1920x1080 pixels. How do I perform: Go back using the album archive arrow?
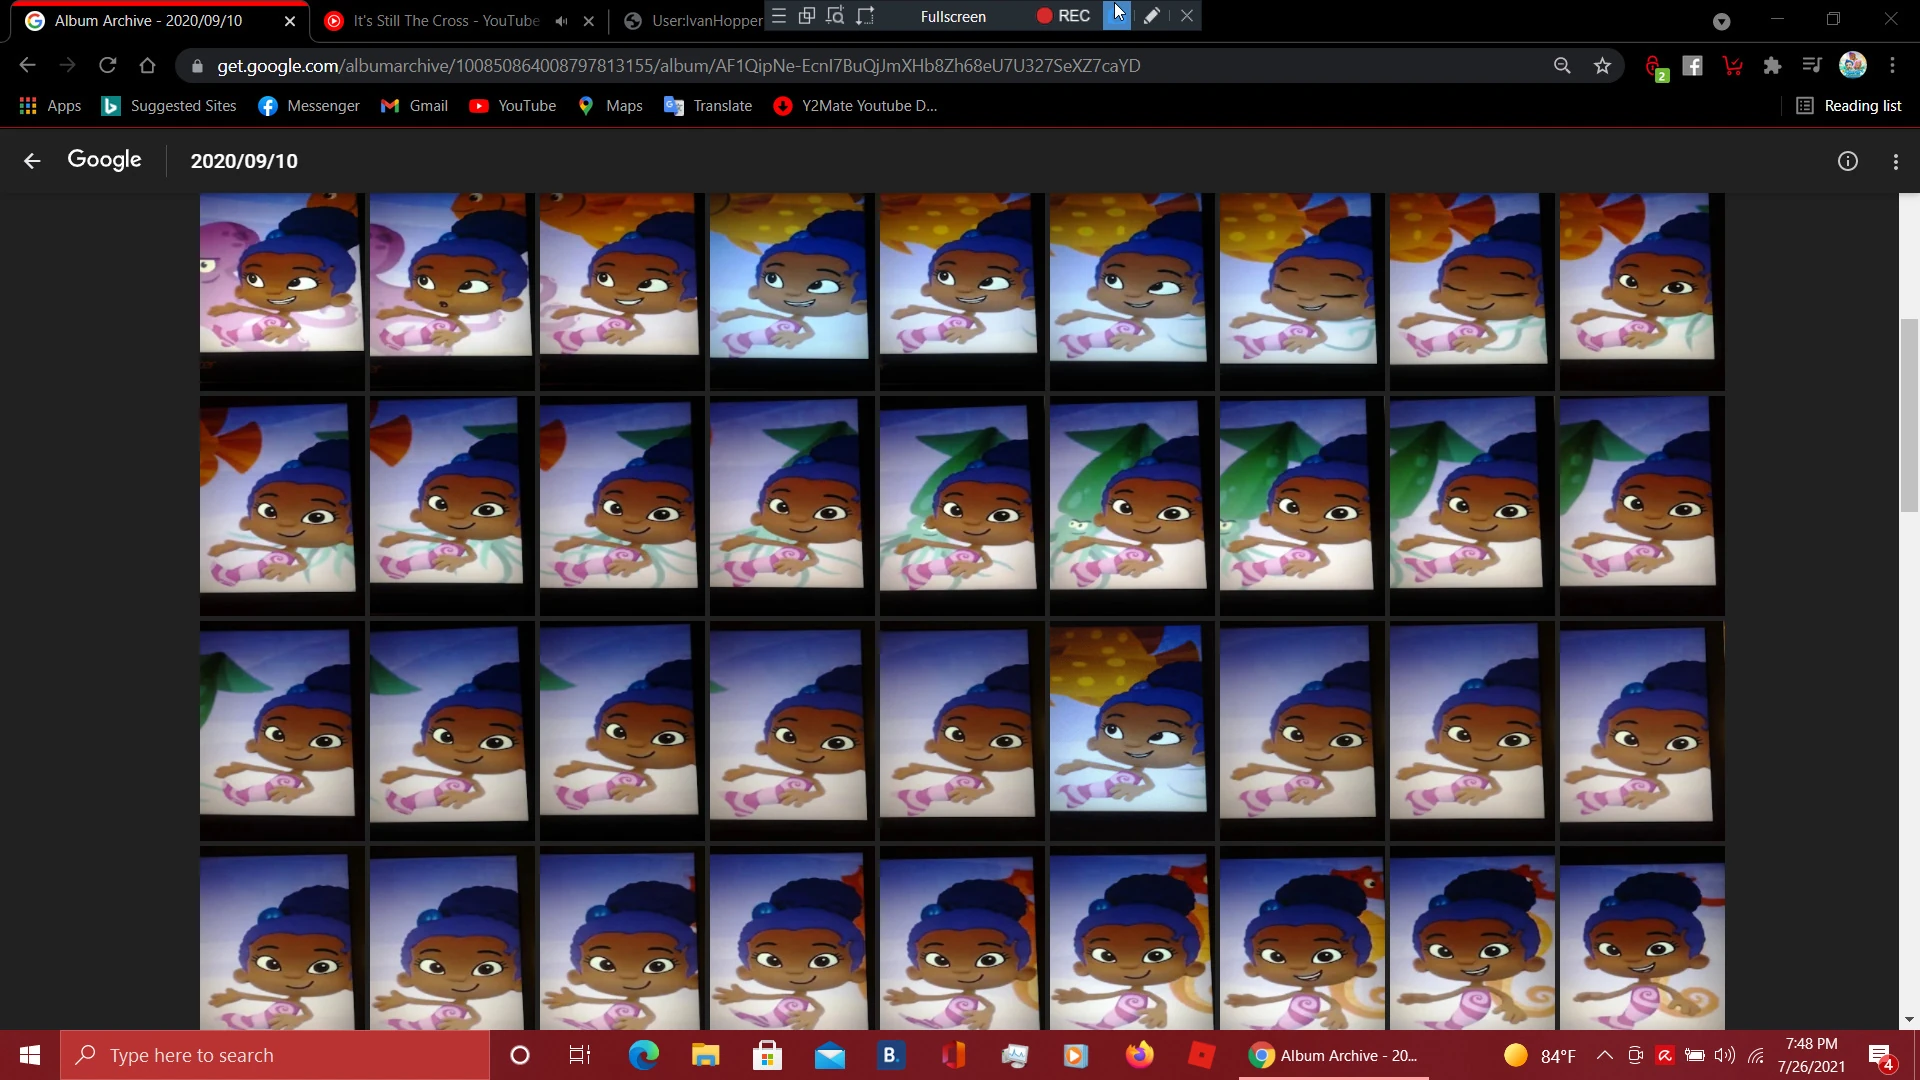point(32,161)
